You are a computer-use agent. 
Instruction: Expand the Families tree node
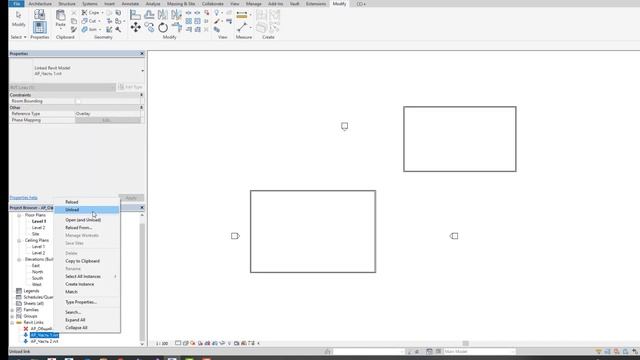(12, 310)
